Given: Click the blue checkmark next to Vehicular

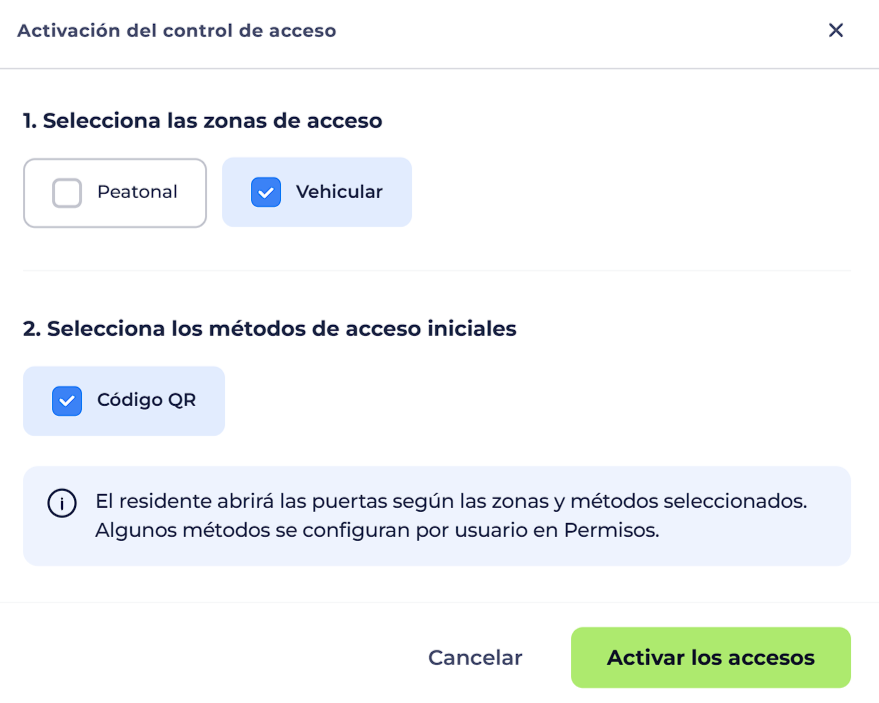Looking at the screenshot, I should pos(266,192).
